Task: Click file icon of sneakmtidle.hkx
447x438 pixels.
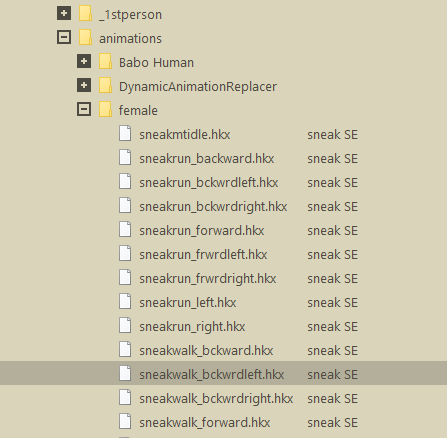Action: coord(125,134)
